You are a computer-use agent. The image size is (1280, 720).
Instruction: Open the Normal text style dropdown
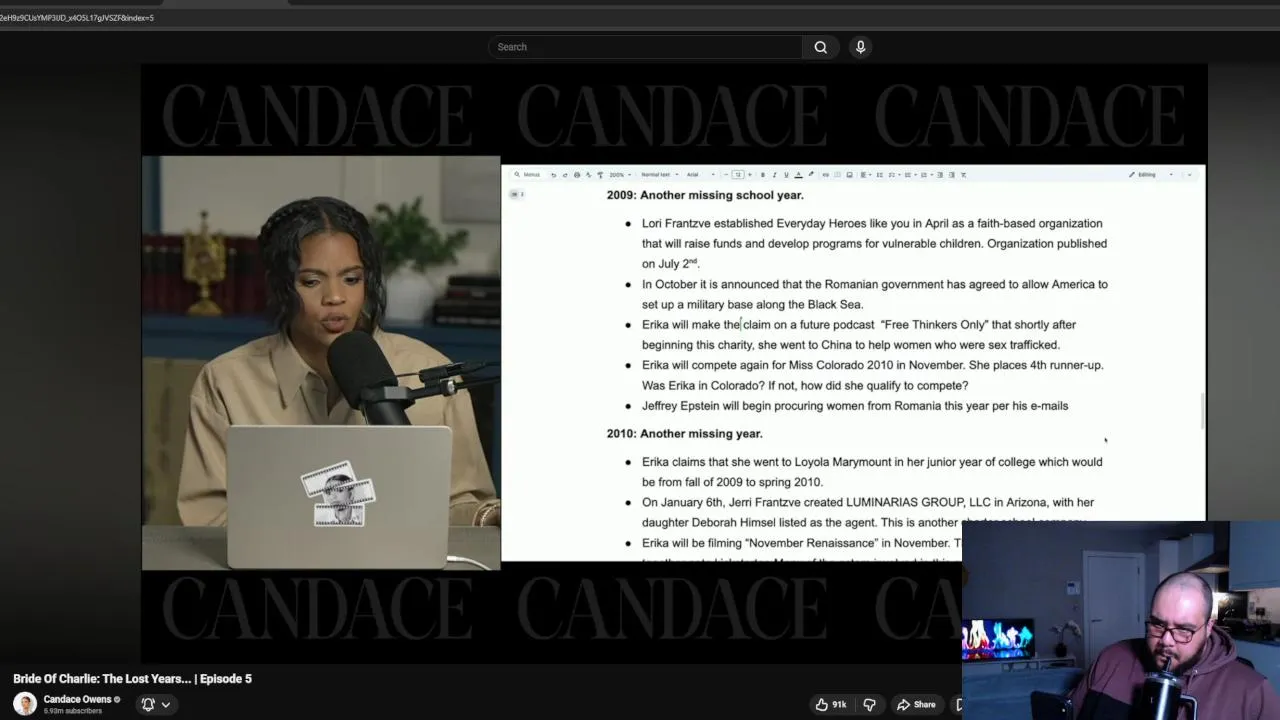pos(660,174)
